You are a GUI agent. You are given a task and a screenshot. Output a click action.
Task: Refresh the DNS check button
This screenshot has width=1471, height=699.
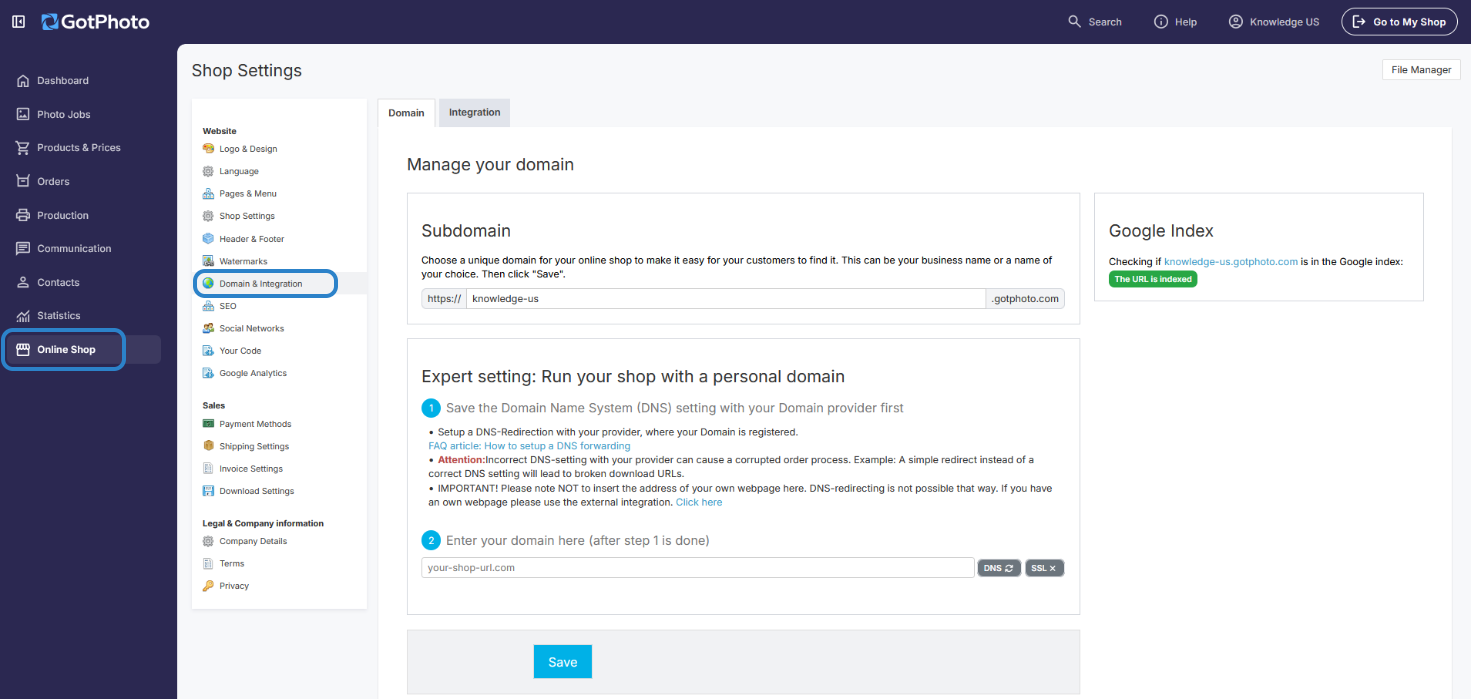(999, 568)
